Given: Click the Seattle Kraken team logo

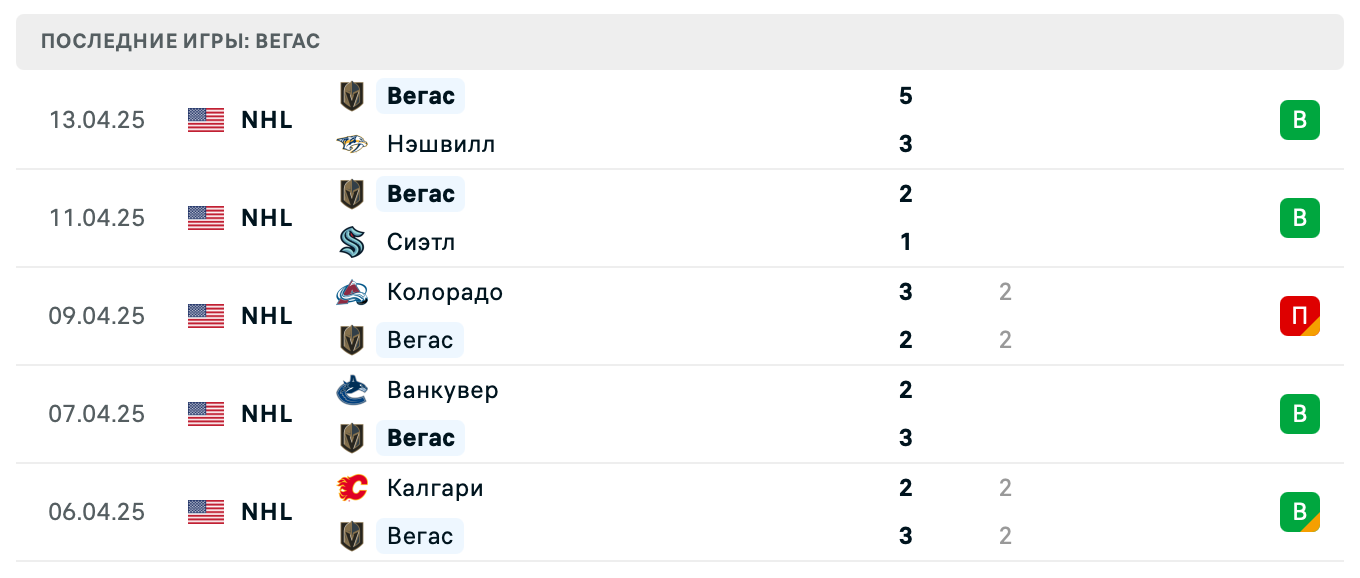Looking at the screenshot, I should (352, 242).
